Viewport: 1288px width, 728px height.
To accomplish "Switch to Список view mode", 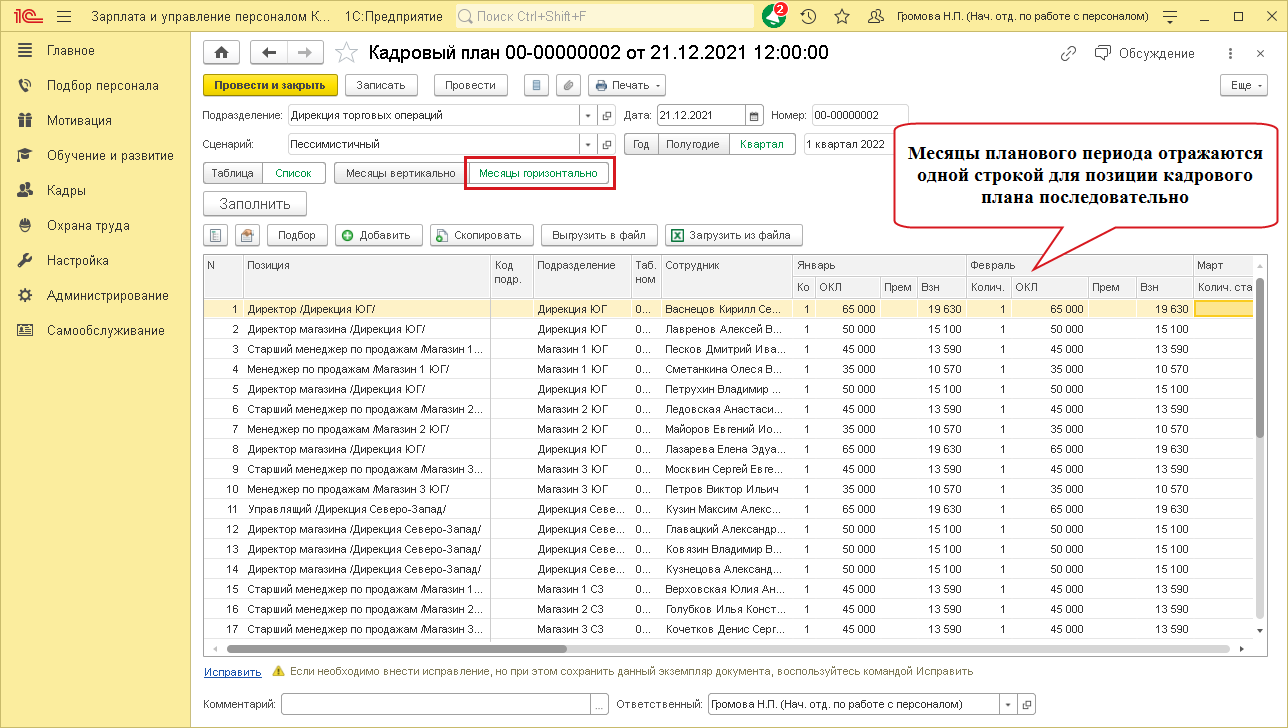I will 293,173.
